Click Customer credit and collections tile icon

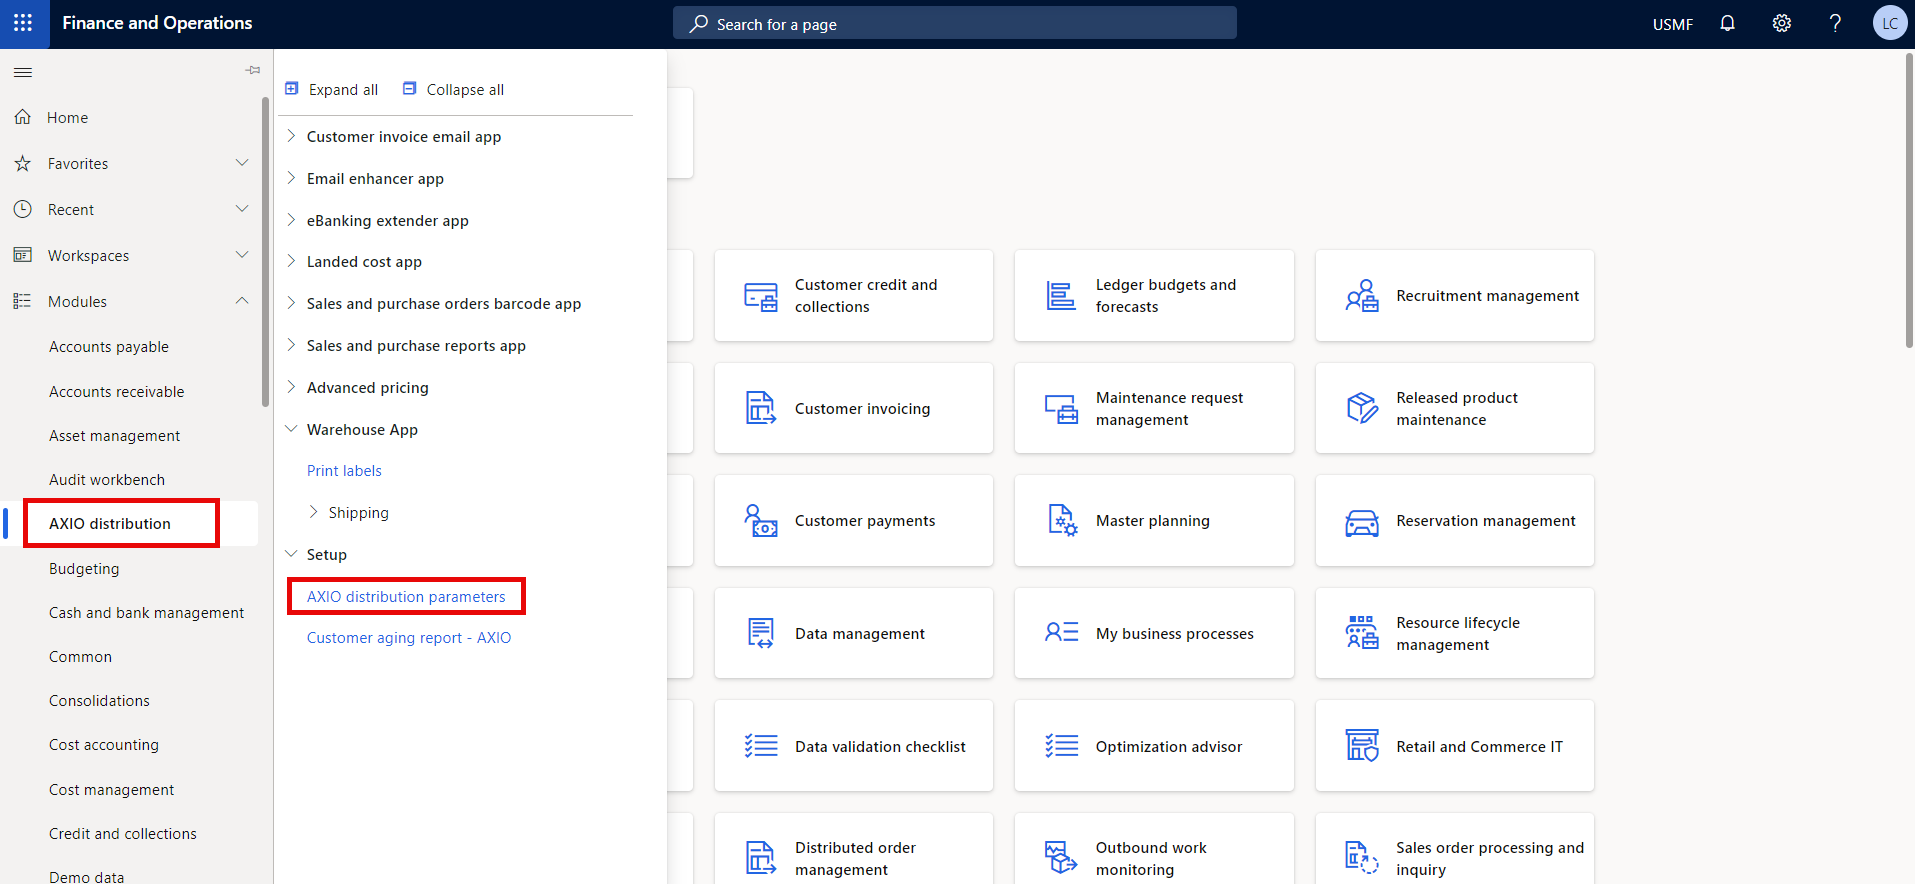point(761,296)
